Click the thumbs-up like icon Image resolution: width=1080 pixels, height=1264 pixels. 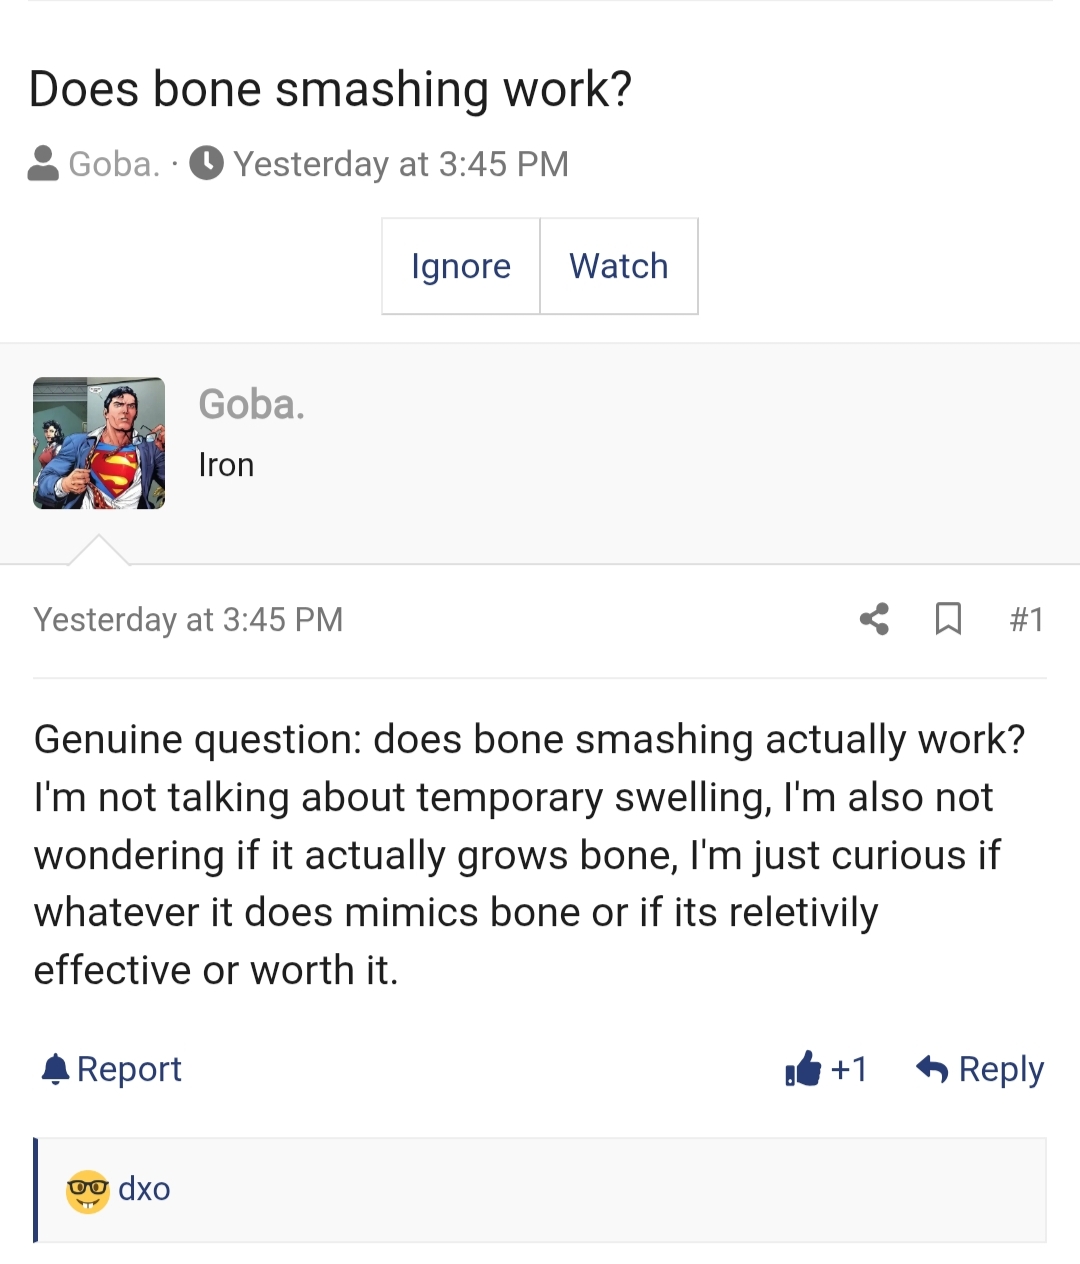tap(803, 1069)
